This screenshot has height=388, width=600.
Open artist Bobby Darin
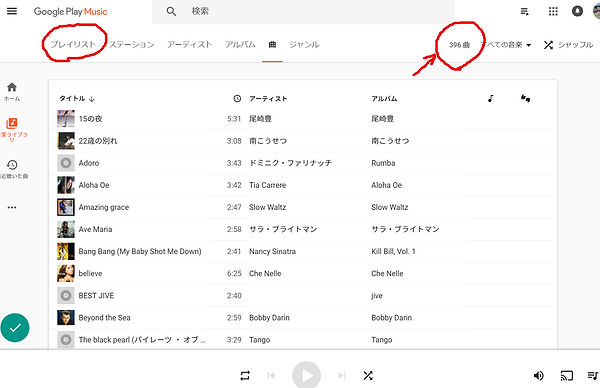pyautogui.click(x=269, y=318)
